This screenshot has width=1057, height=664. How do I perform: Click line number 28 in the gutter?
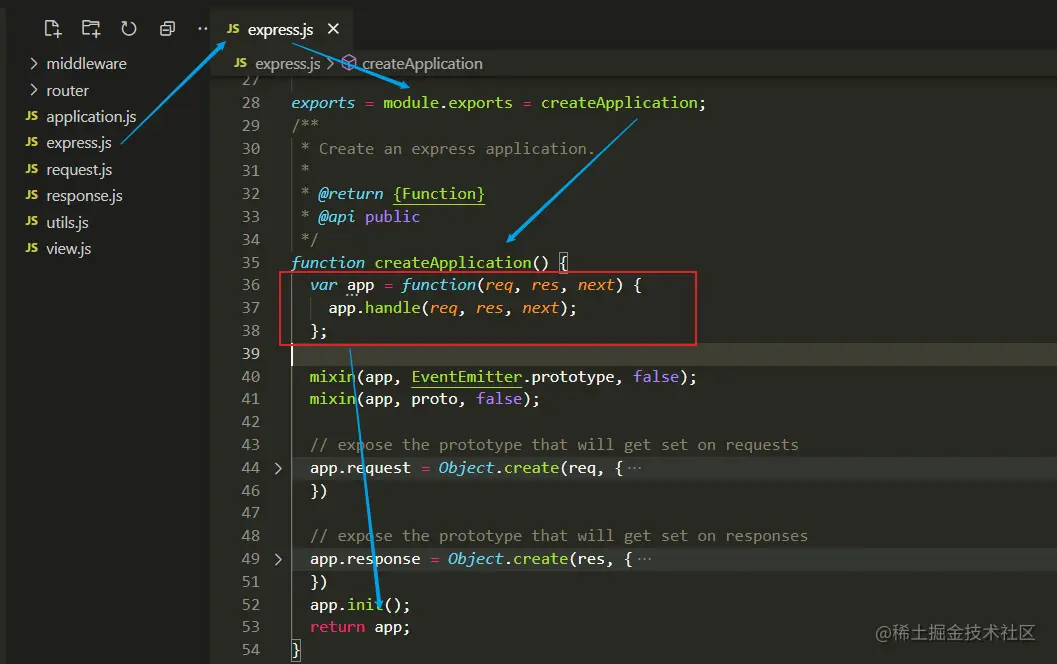click(x=251, y=102)
